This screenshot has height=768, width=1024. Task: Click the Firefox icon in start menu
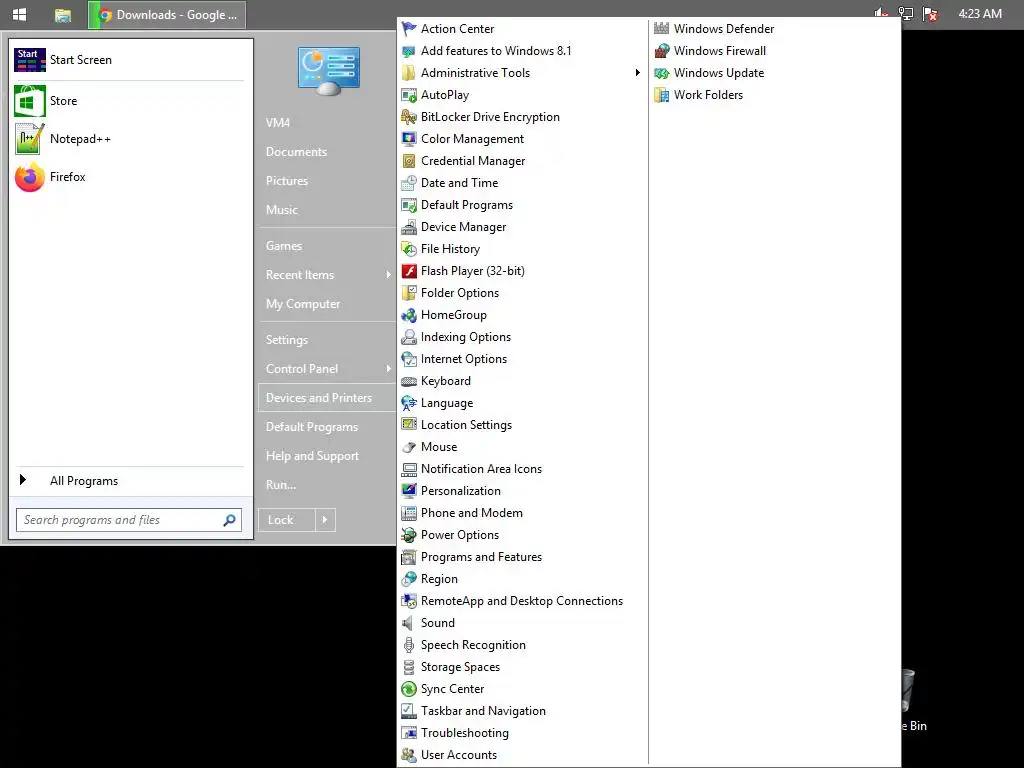click(x=29, y=177)
